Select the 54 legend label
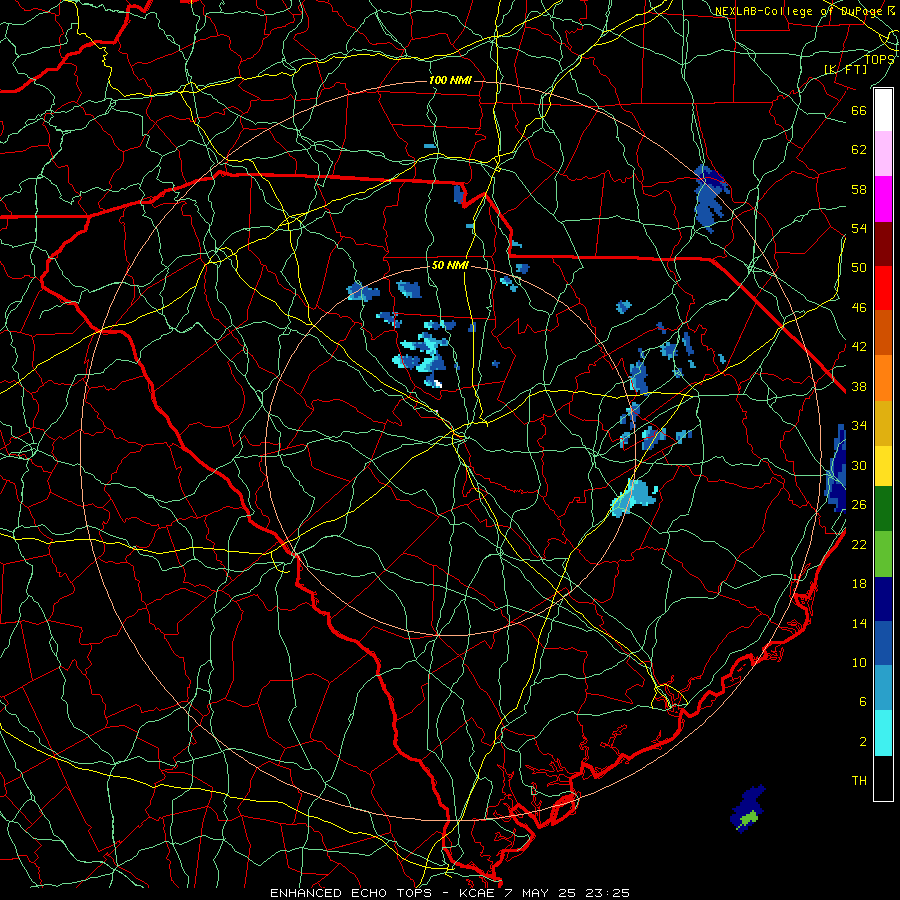The image size is (900, 900). [859, 228]
